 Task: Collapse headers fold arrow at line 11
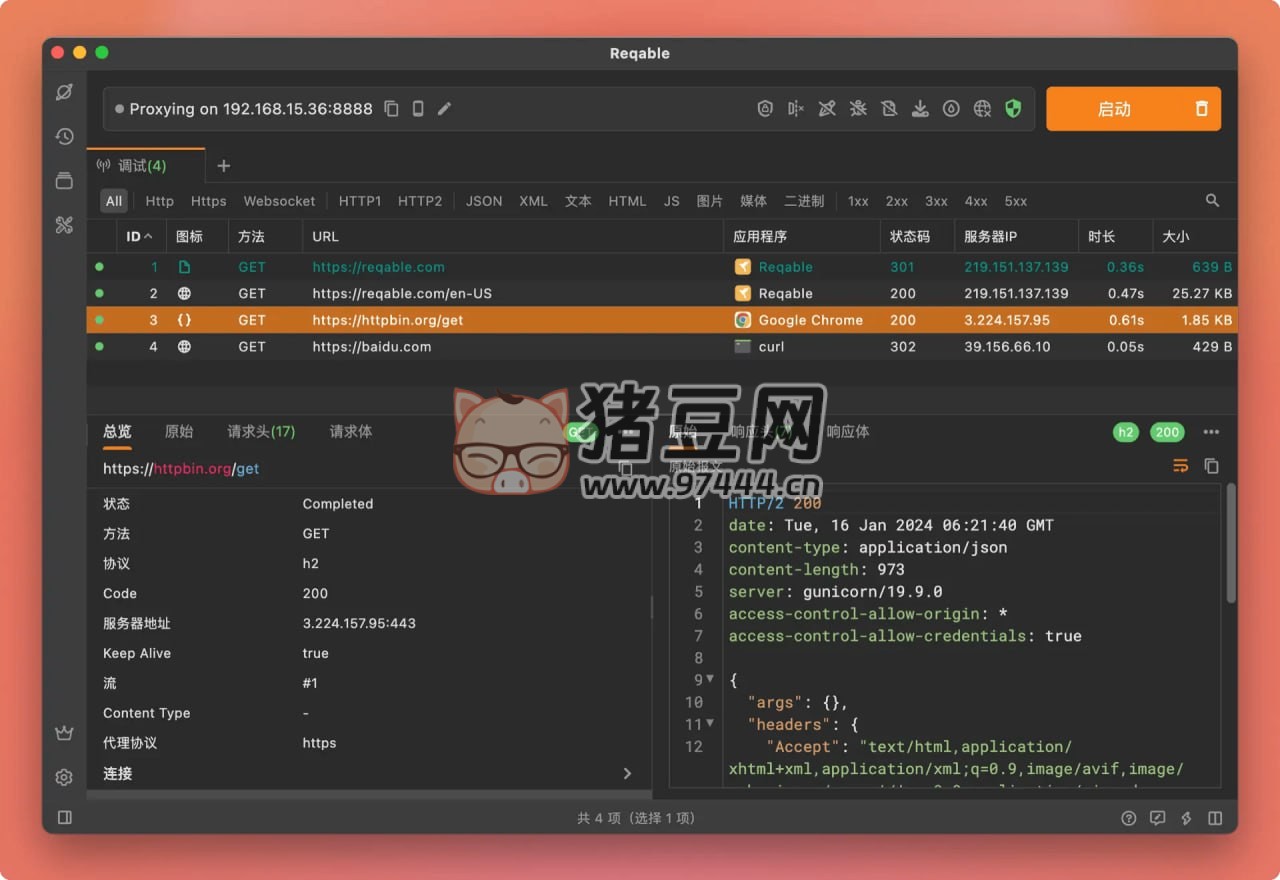711,722
